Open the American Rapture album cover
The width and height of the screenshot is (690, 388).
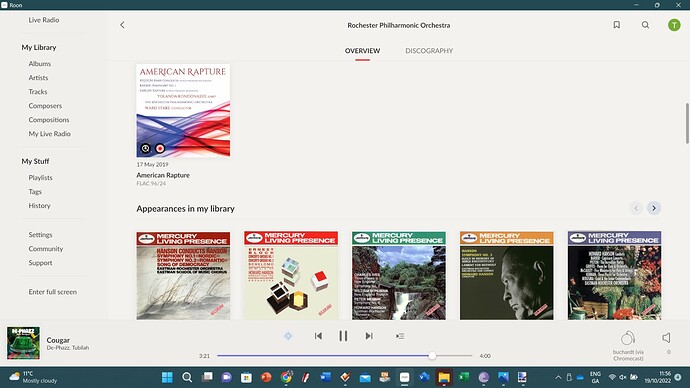point(183,110)
